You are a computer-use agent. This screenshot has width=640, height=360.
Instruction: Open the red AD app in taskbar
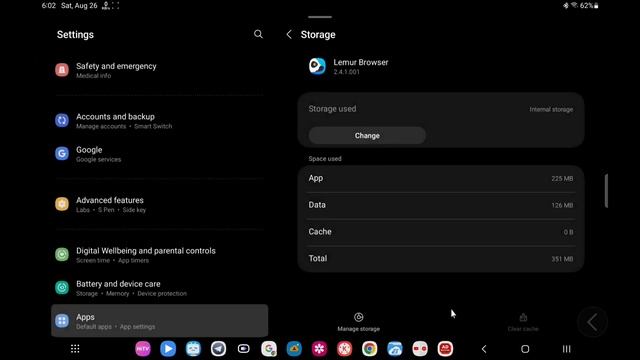[445, 349]
